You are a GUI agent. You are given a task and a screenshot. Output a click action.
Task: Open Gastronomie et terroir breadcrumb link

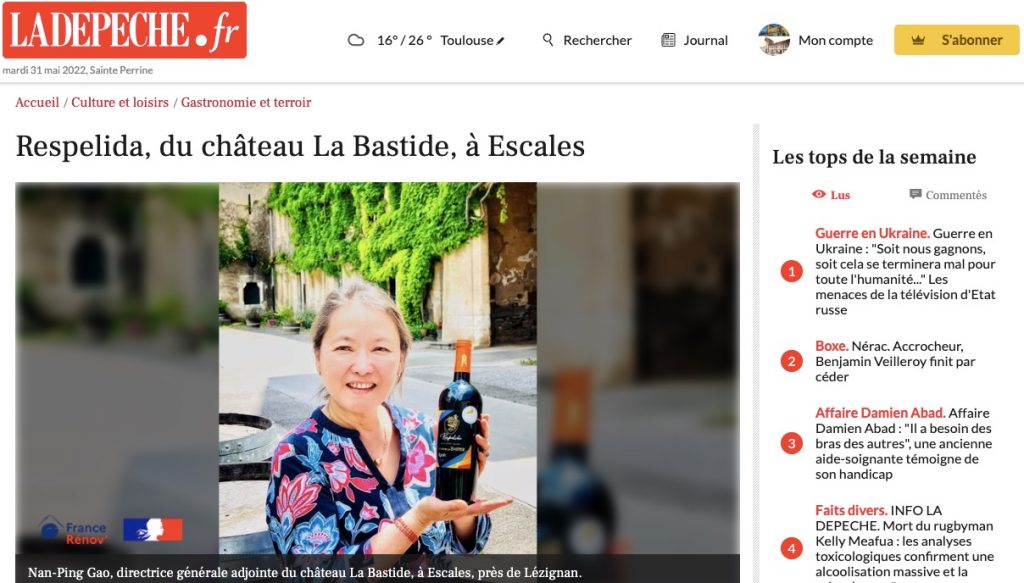246,102
